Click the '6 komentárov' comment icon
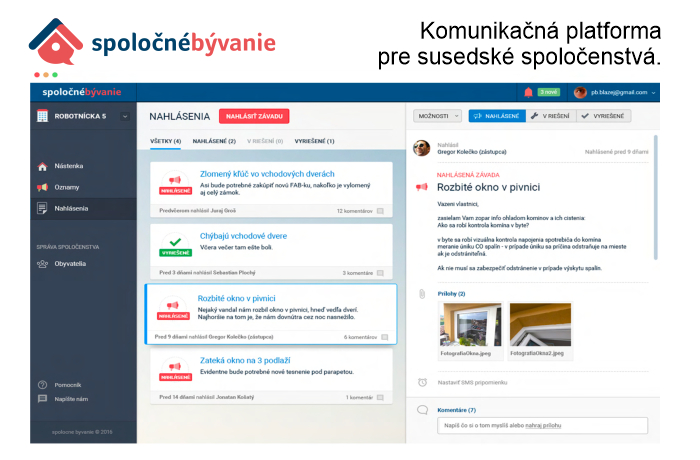This screenshot has height=460, width=700. 385,337
